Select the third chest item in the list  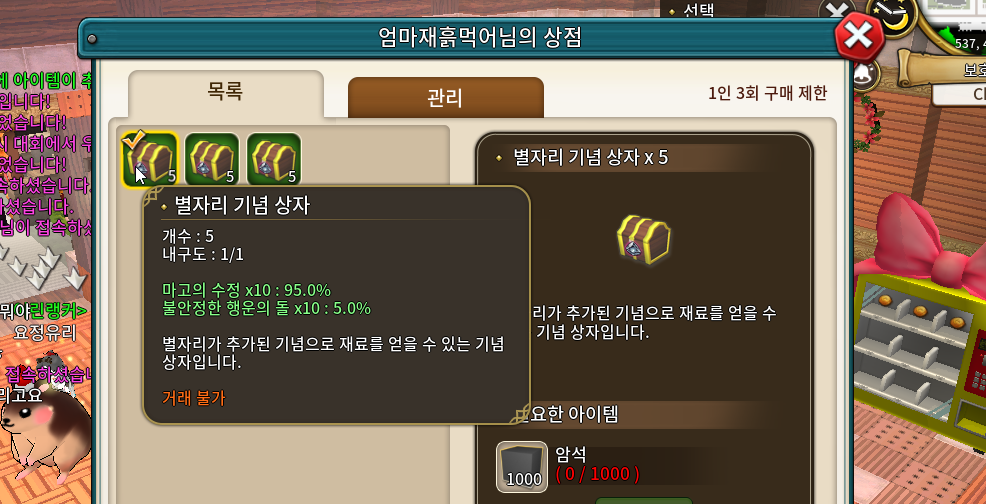(x=274, y=160)
